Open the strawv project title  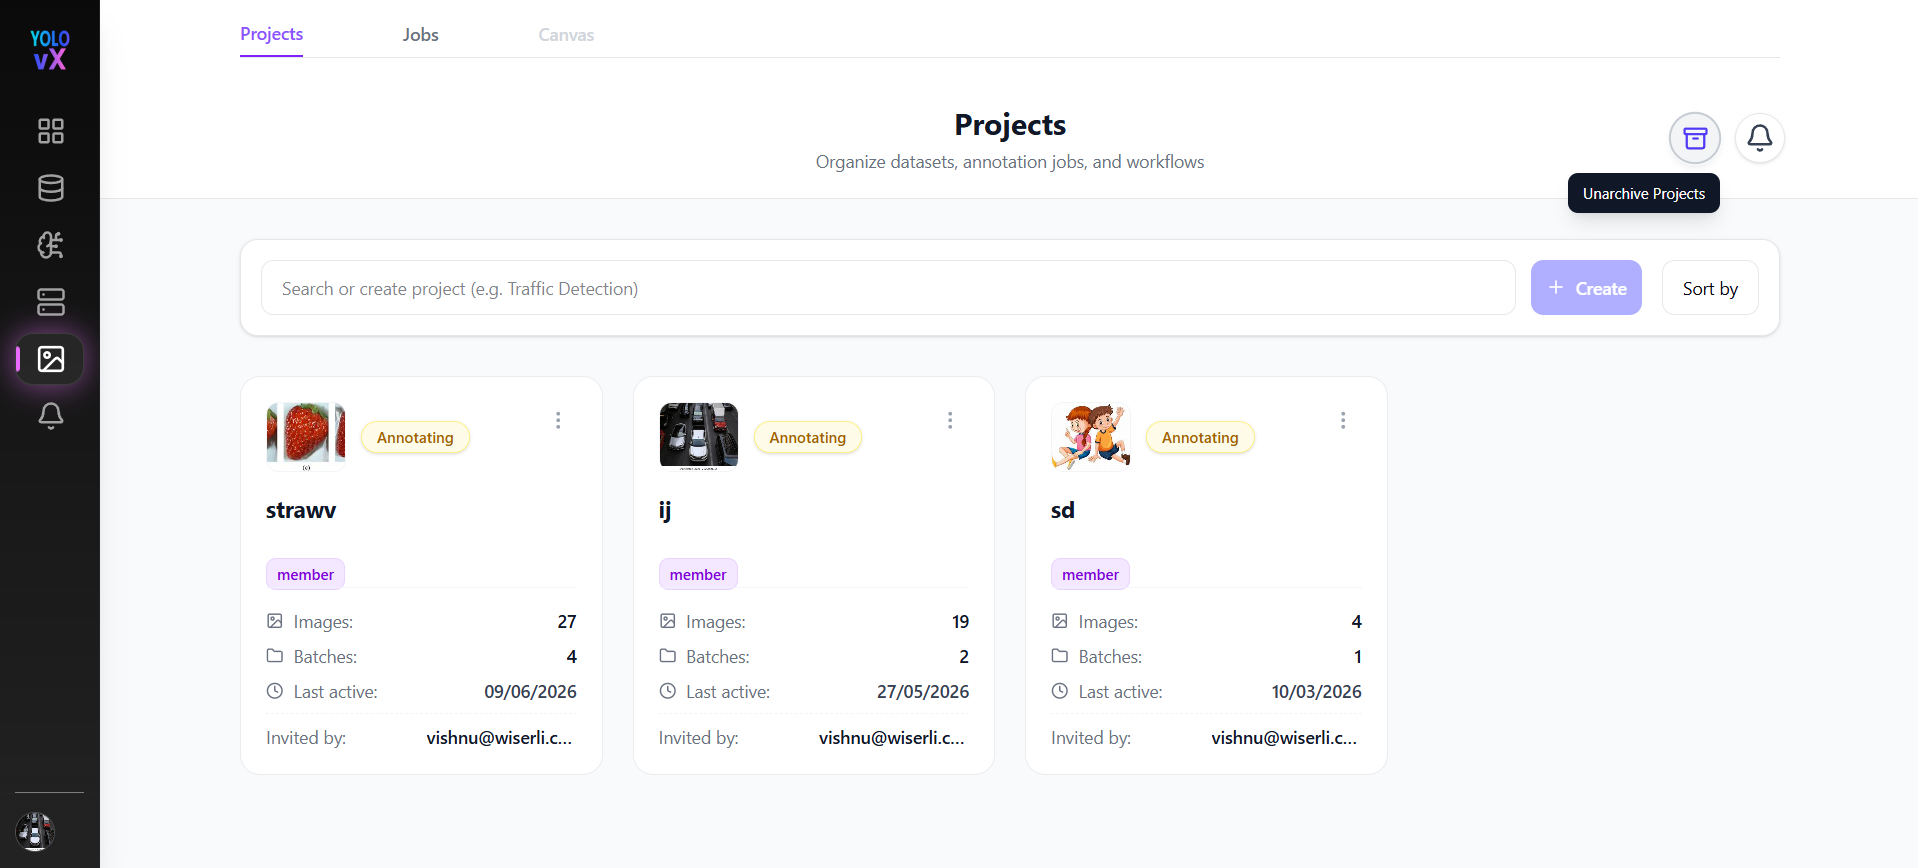(x=301, y=510)
